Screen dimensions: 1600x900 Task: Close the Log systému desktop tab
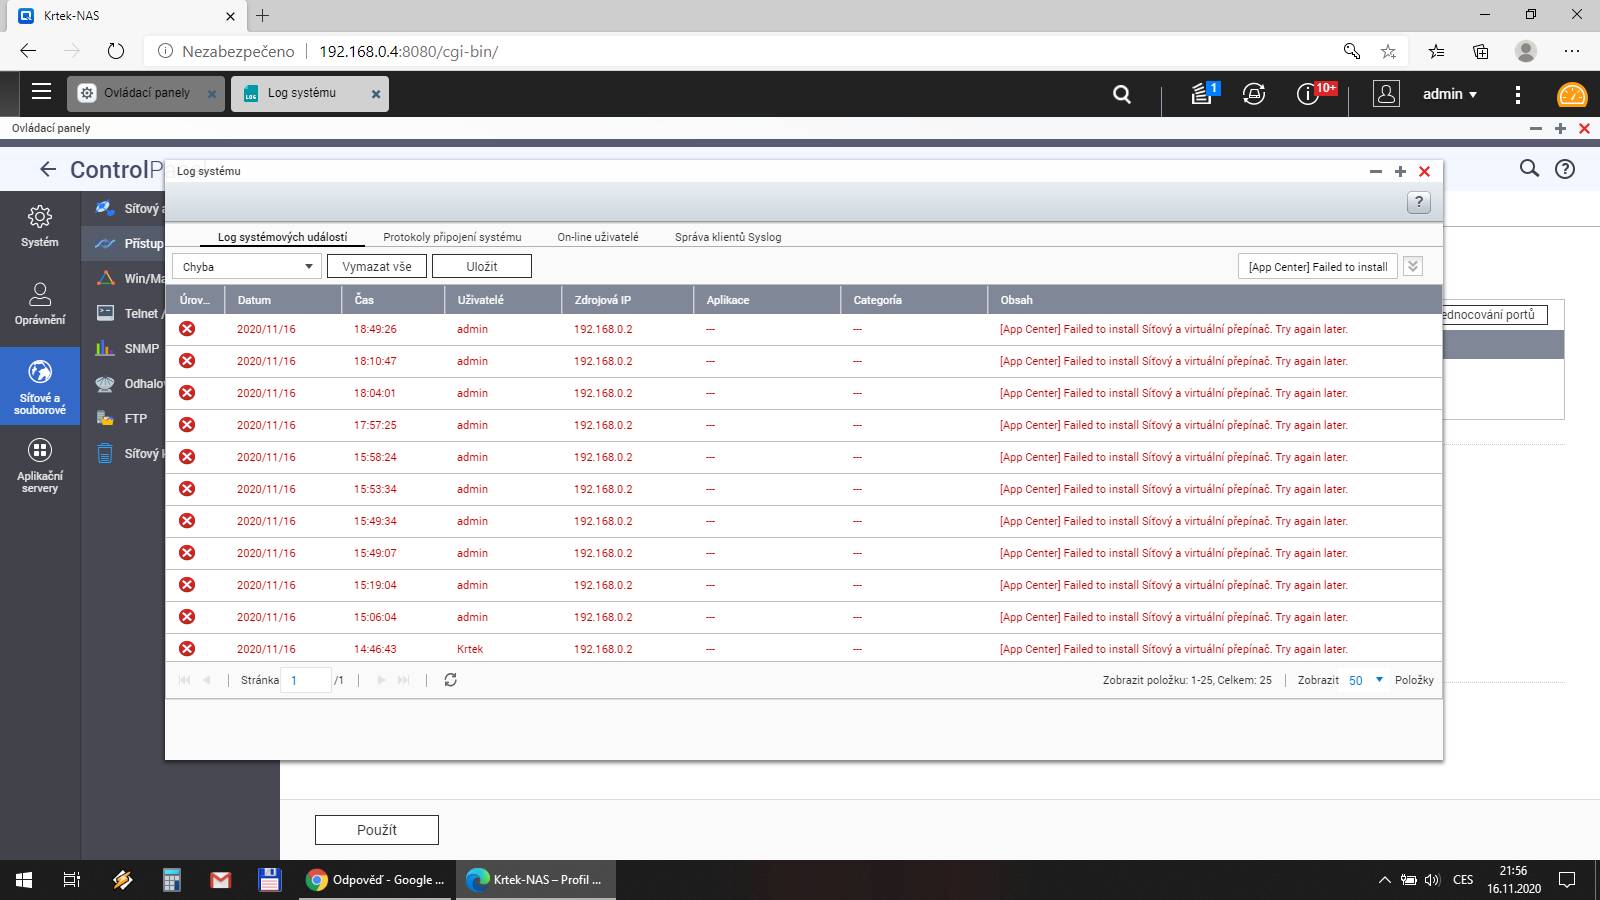click(376, 94)
